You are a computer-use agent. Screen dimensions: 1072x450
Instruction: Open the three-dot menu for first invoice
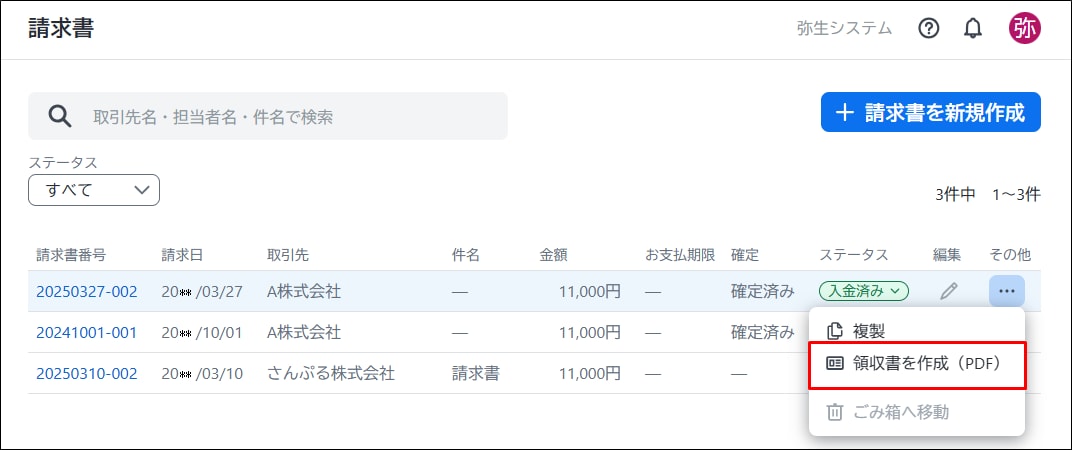(x=1006, y=291)
